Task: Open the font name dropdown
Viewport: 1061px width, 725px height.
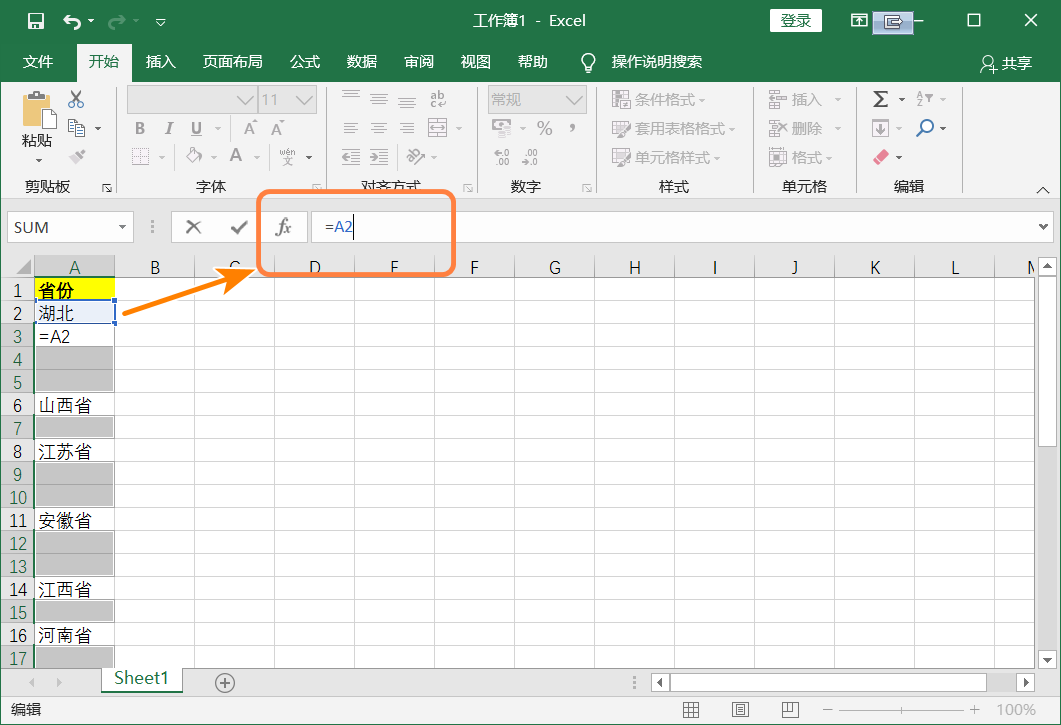Action: 245,100
